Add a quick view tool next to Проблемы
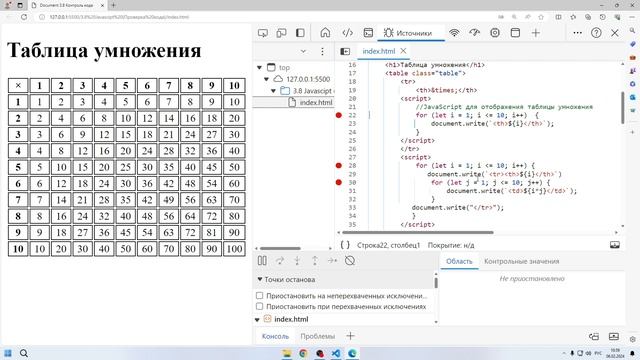The height and width of the screenshot is (360, 640). pos(350,336)
